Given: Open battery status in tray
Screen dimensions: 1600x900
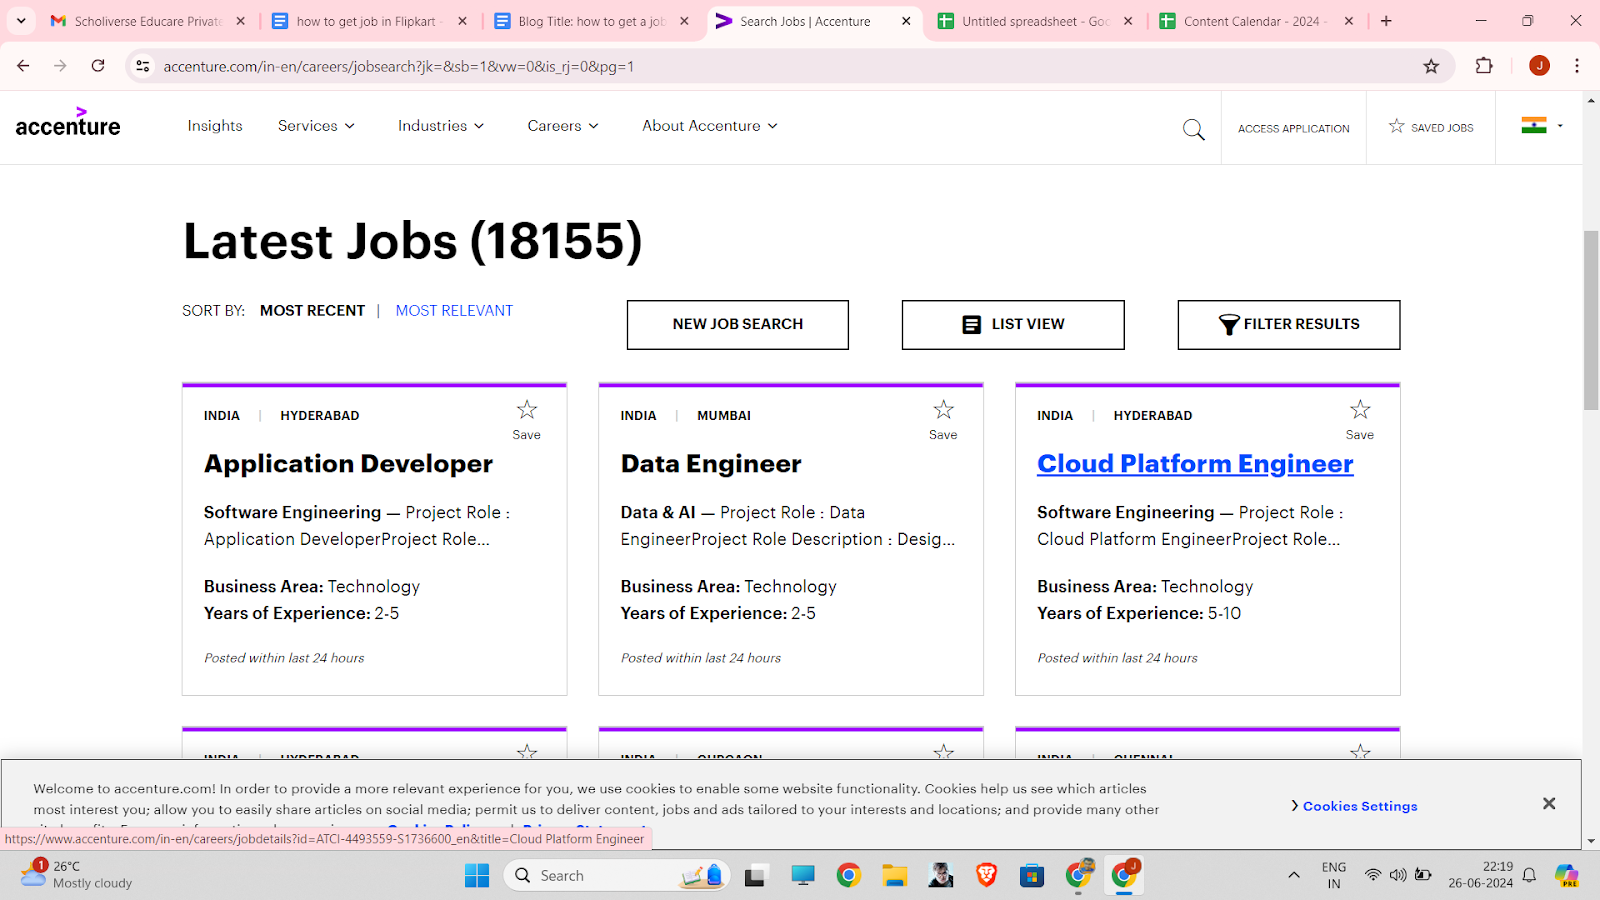Looking at the screenshot, I should pos(1423,875).
